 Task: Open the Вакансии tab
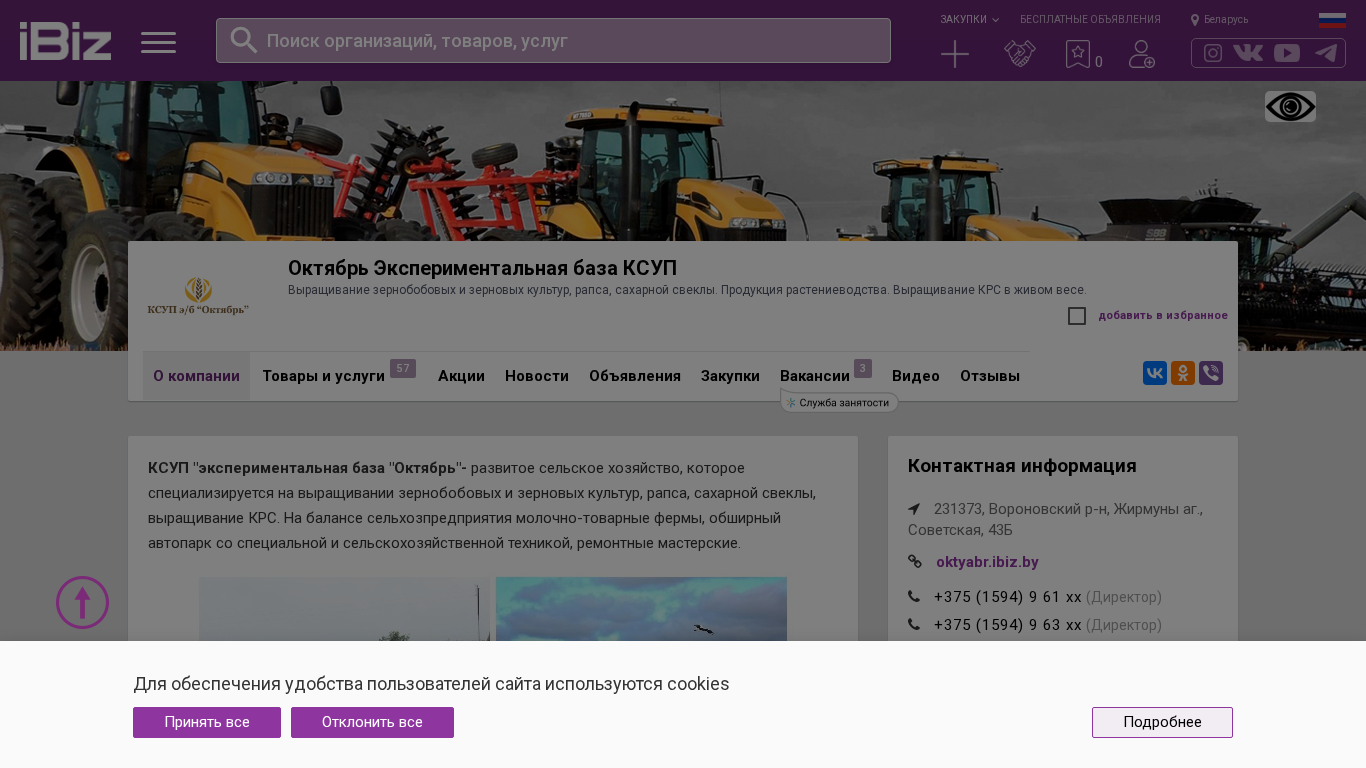click(815, 376)
